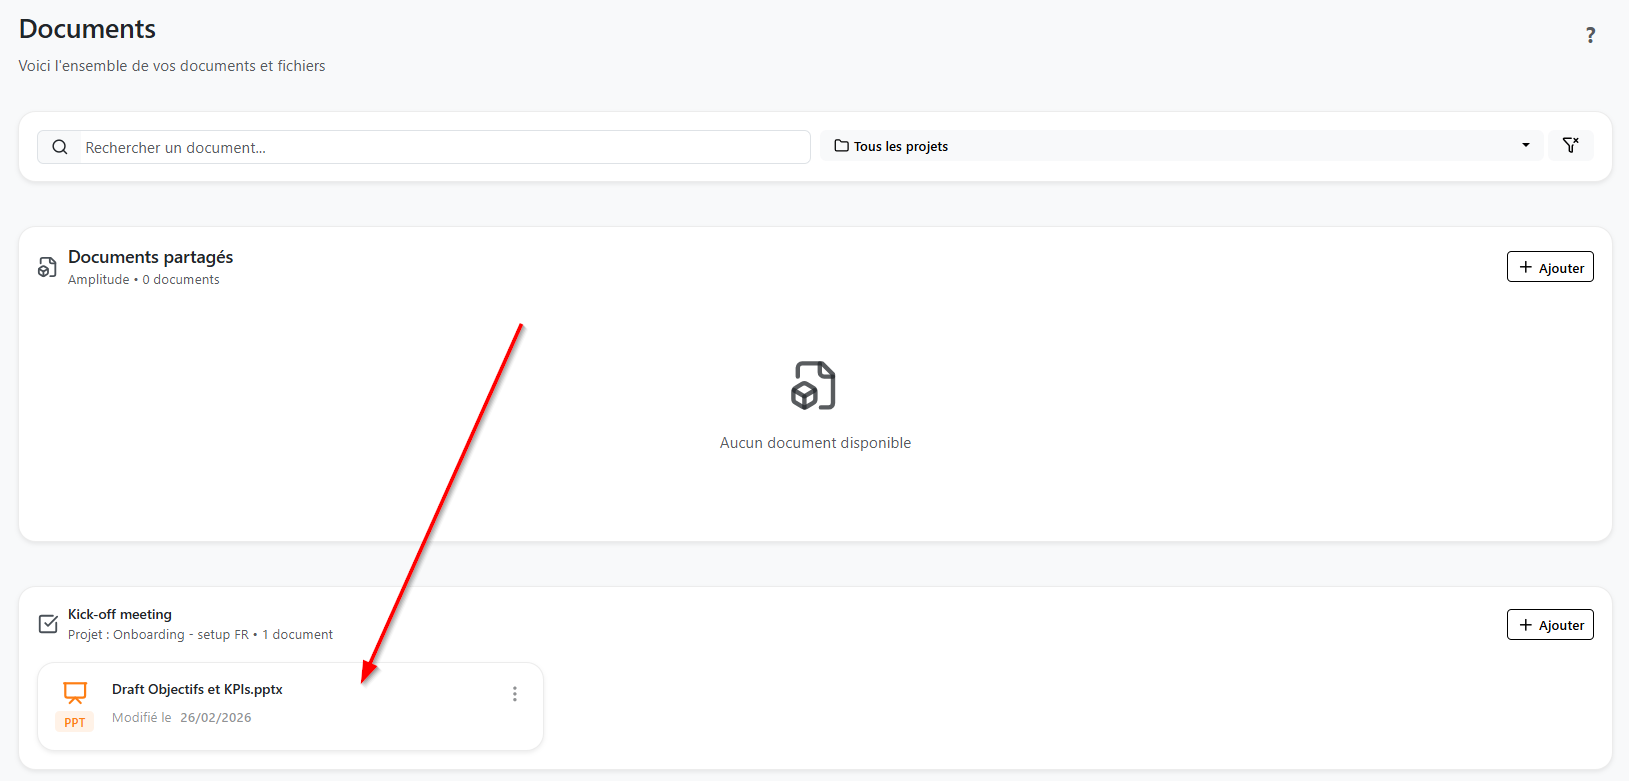This screenshot has width=1629, height=781.
Task: Click the Kick-off meeting section title
Action: tap(120, 614)
